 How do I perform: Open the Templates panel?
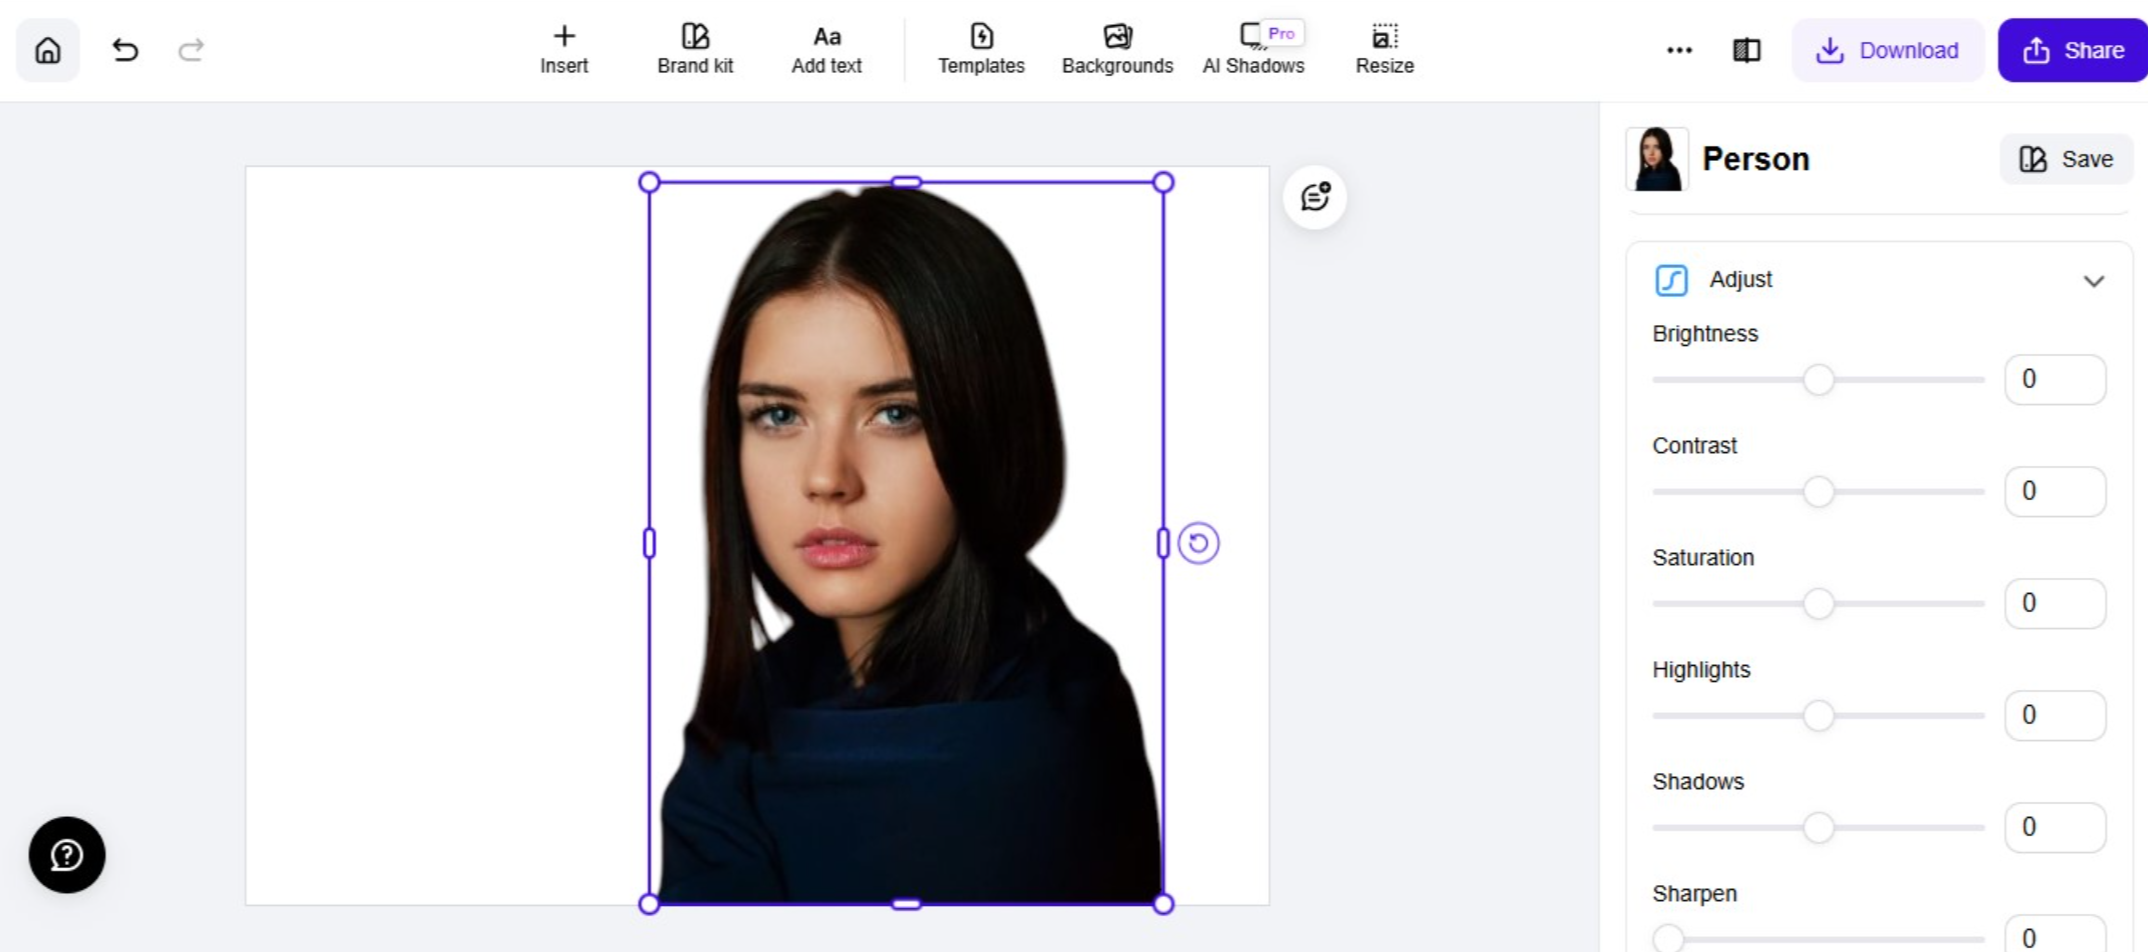981,48
